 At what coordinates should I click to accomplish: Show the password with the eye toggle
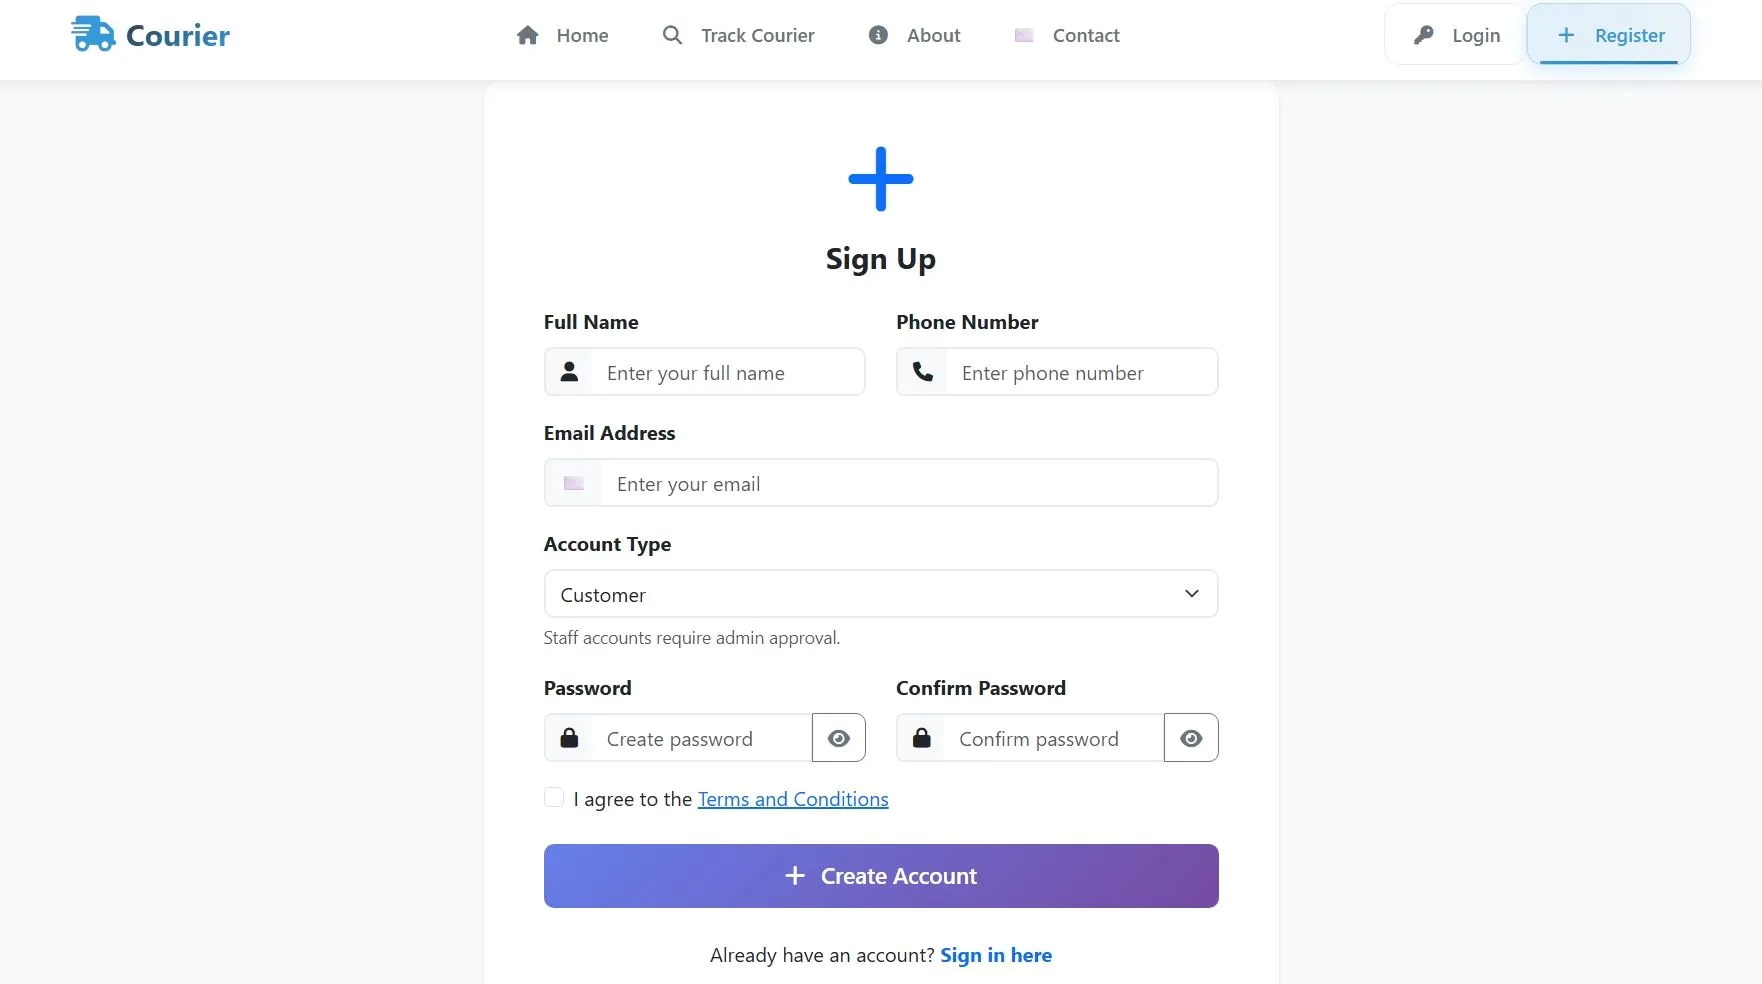[x=838, y=738]
